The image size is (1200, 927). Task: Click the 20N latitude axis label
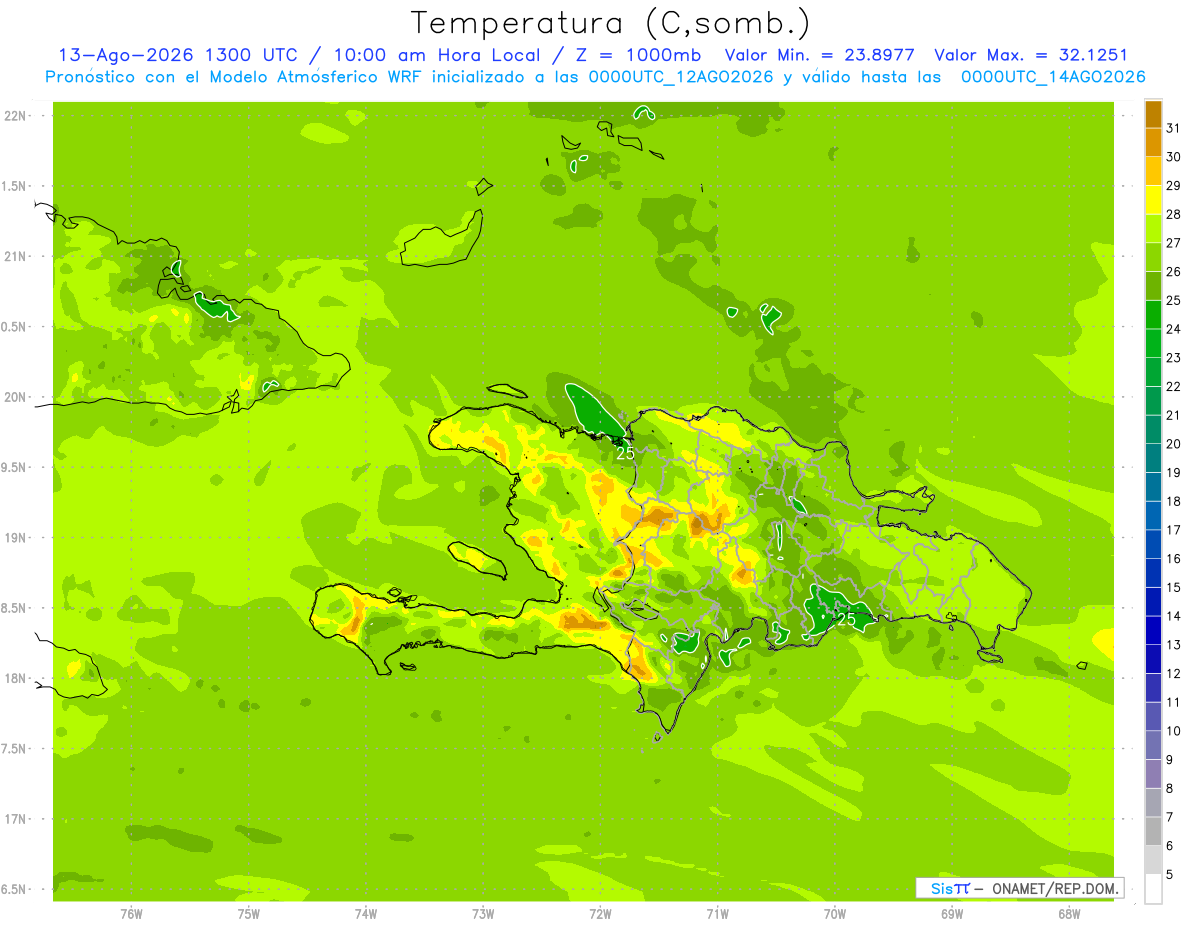point(16,397)
